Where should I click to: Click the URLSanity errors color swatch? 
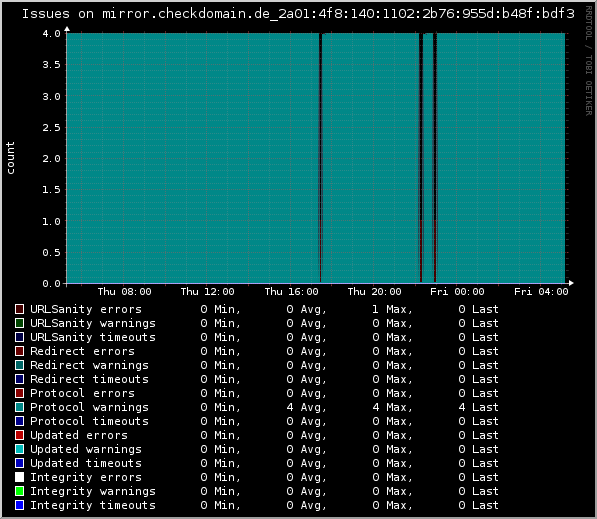coord(19,309)
